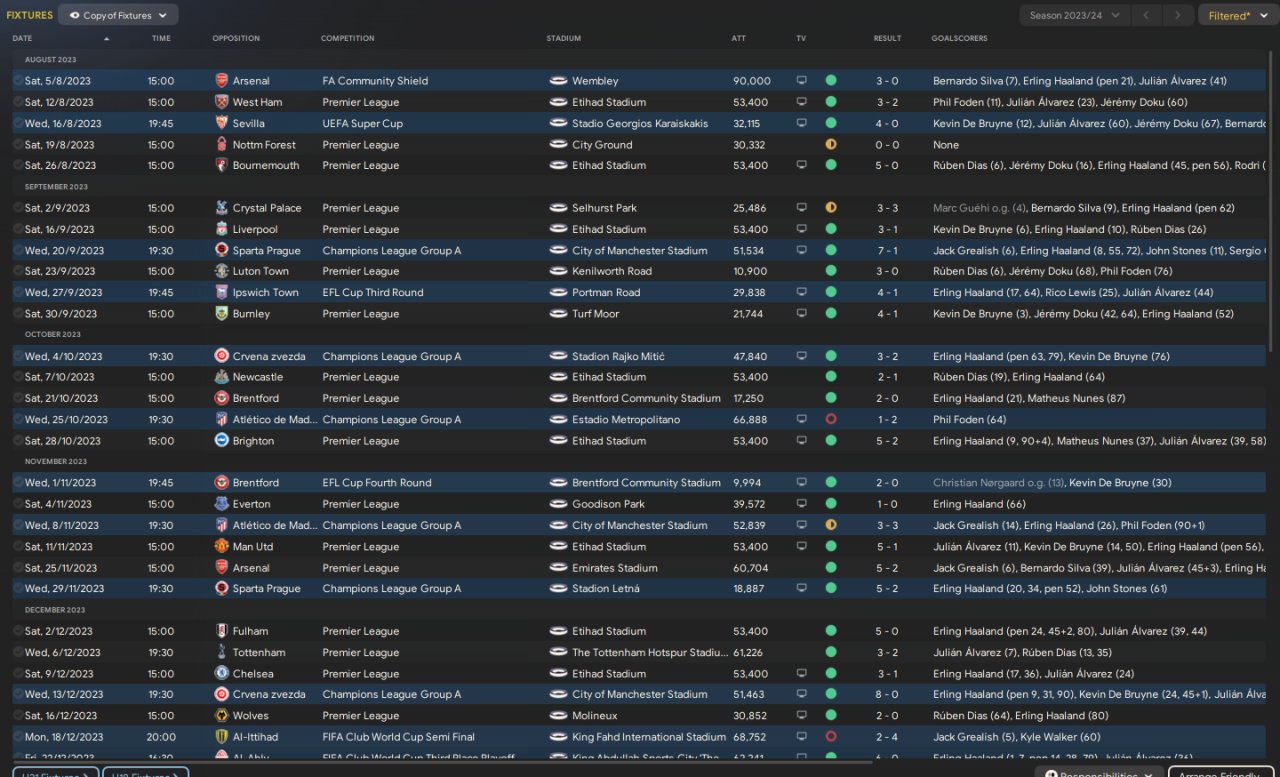
Task: Open the 8 - 0 result against Crvena zvezda
Action: pyautogui.click(x=887, y=695)
